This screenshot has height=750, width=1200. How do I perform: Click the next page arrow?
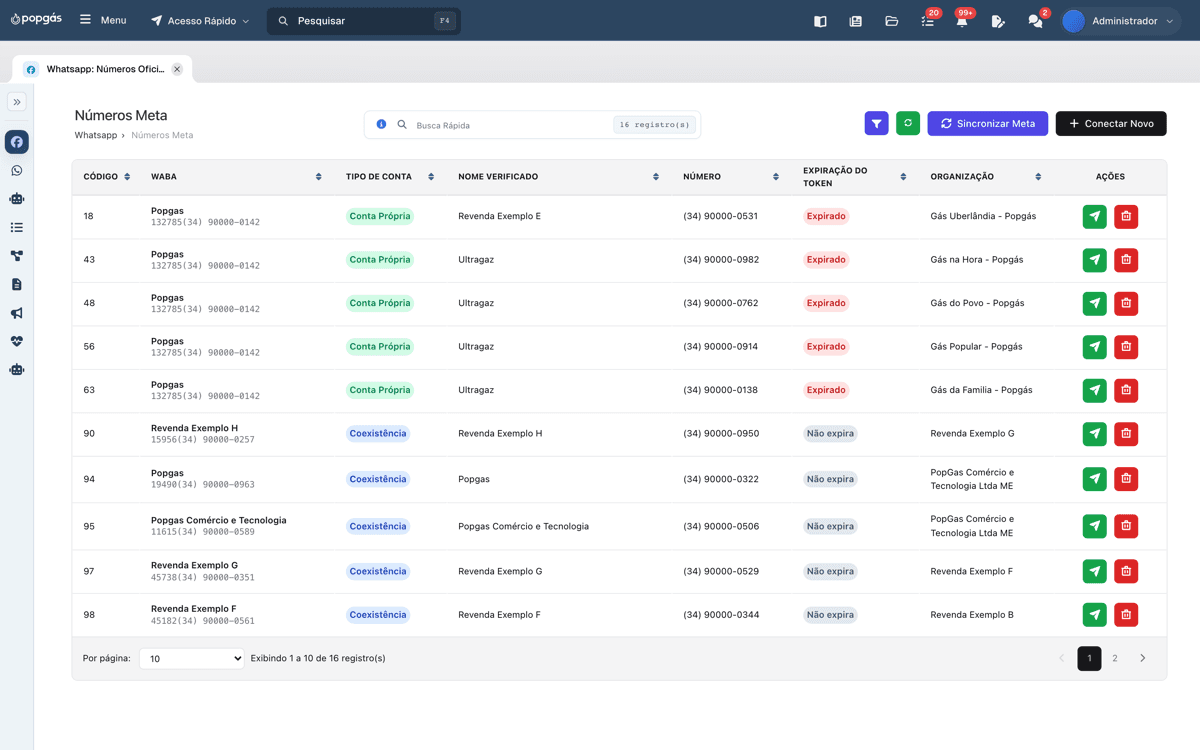(x=1142, y=658)
